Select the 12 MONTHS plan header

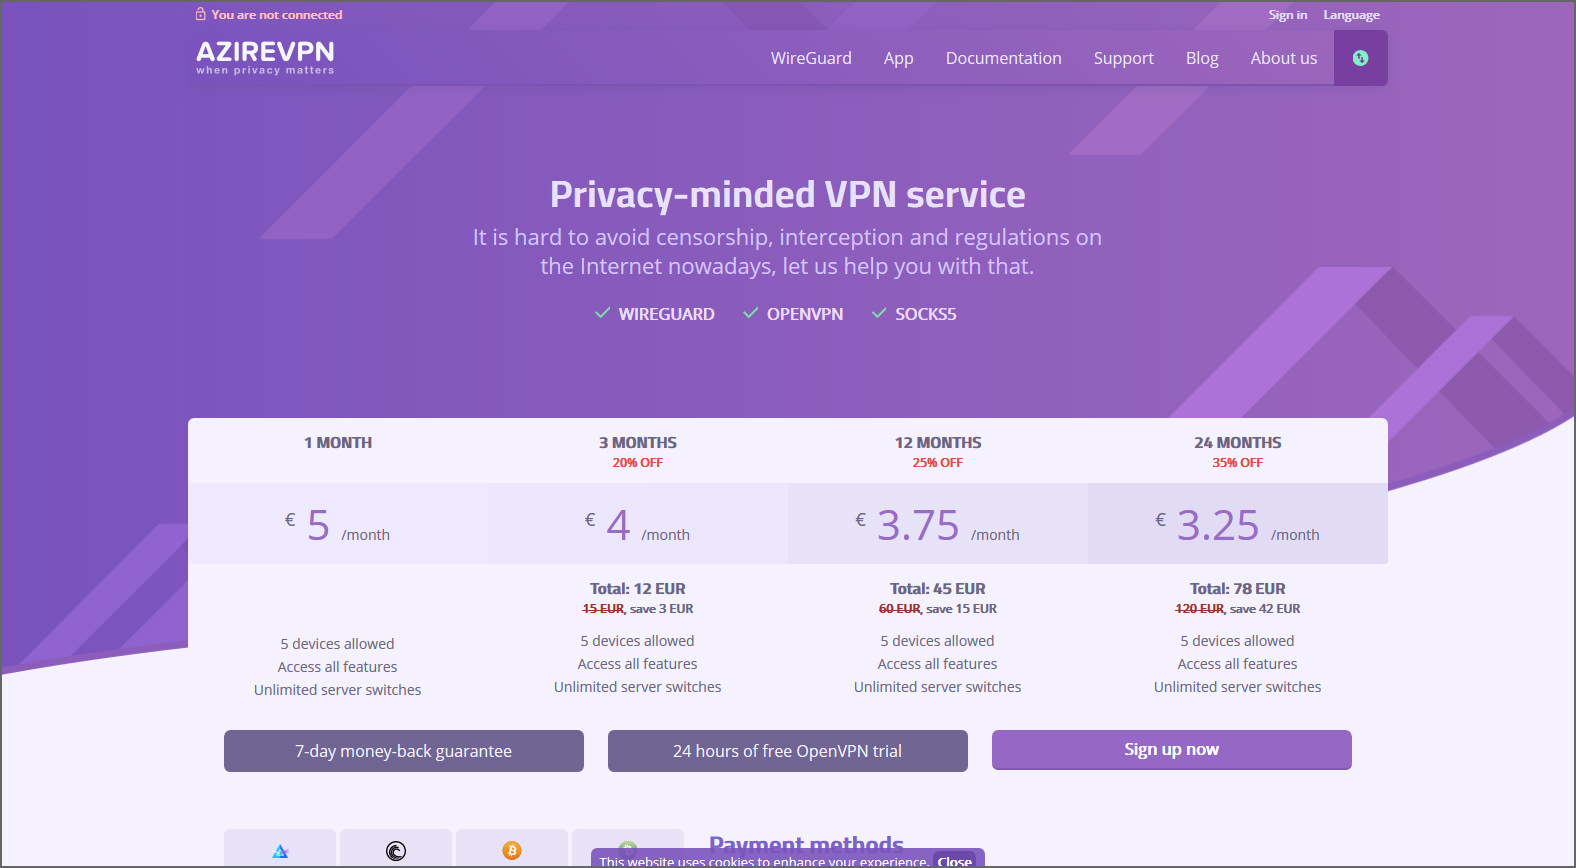[938, 442]
